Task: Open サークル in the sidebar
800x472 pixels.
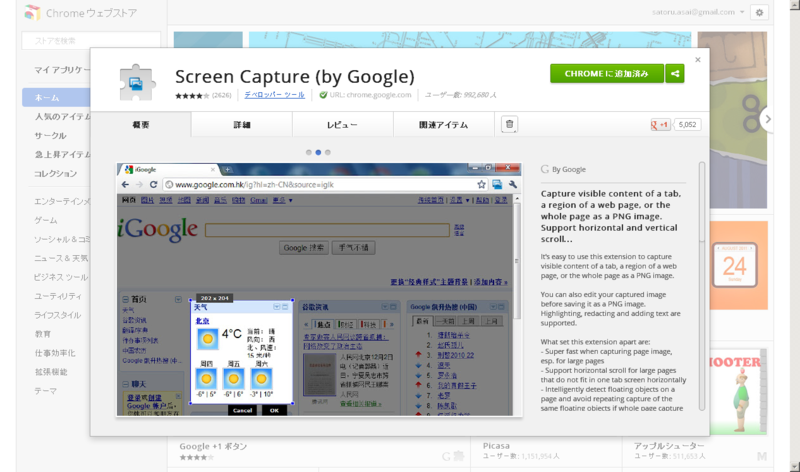Action: pyautogui.click(x=50, y=135)
